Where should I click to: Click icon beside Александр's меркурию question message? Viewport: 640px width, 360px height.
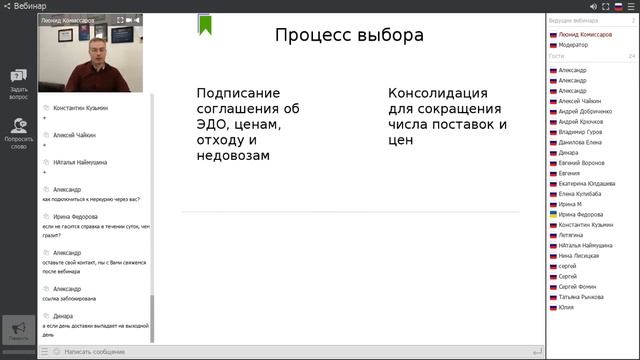click(46, 190)
